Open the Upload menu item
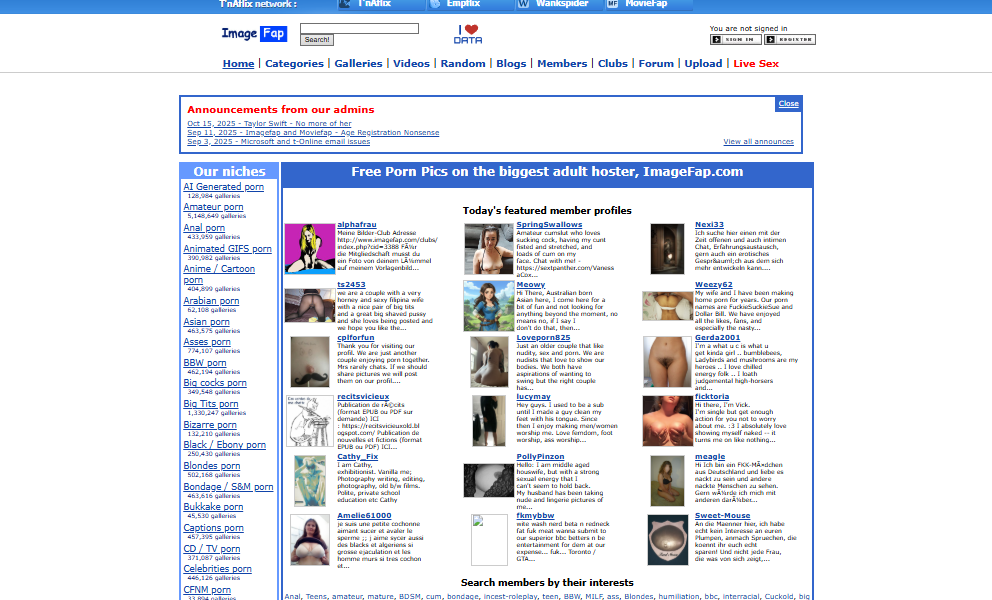Image resolution: width=992 pixels, height=600 pixels. (x=703, y=63)
